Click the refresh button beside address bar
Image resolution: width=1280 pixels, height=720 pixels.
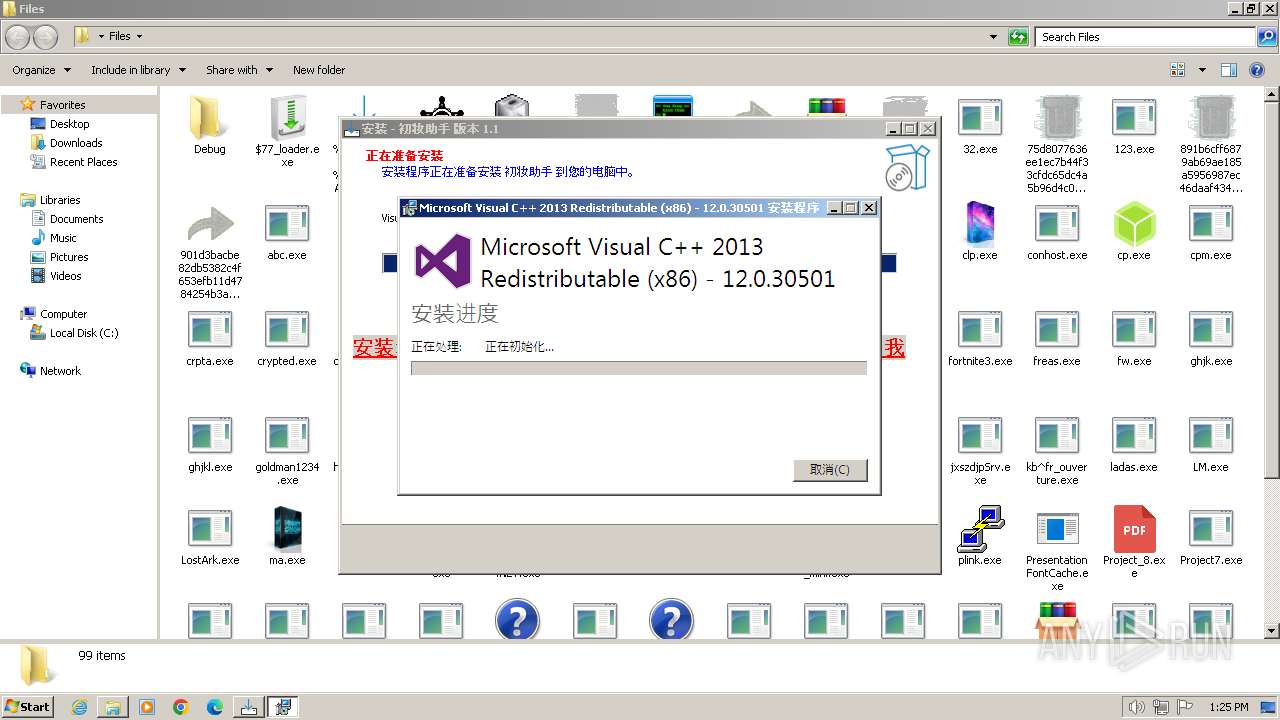(x=1018, y=37)
